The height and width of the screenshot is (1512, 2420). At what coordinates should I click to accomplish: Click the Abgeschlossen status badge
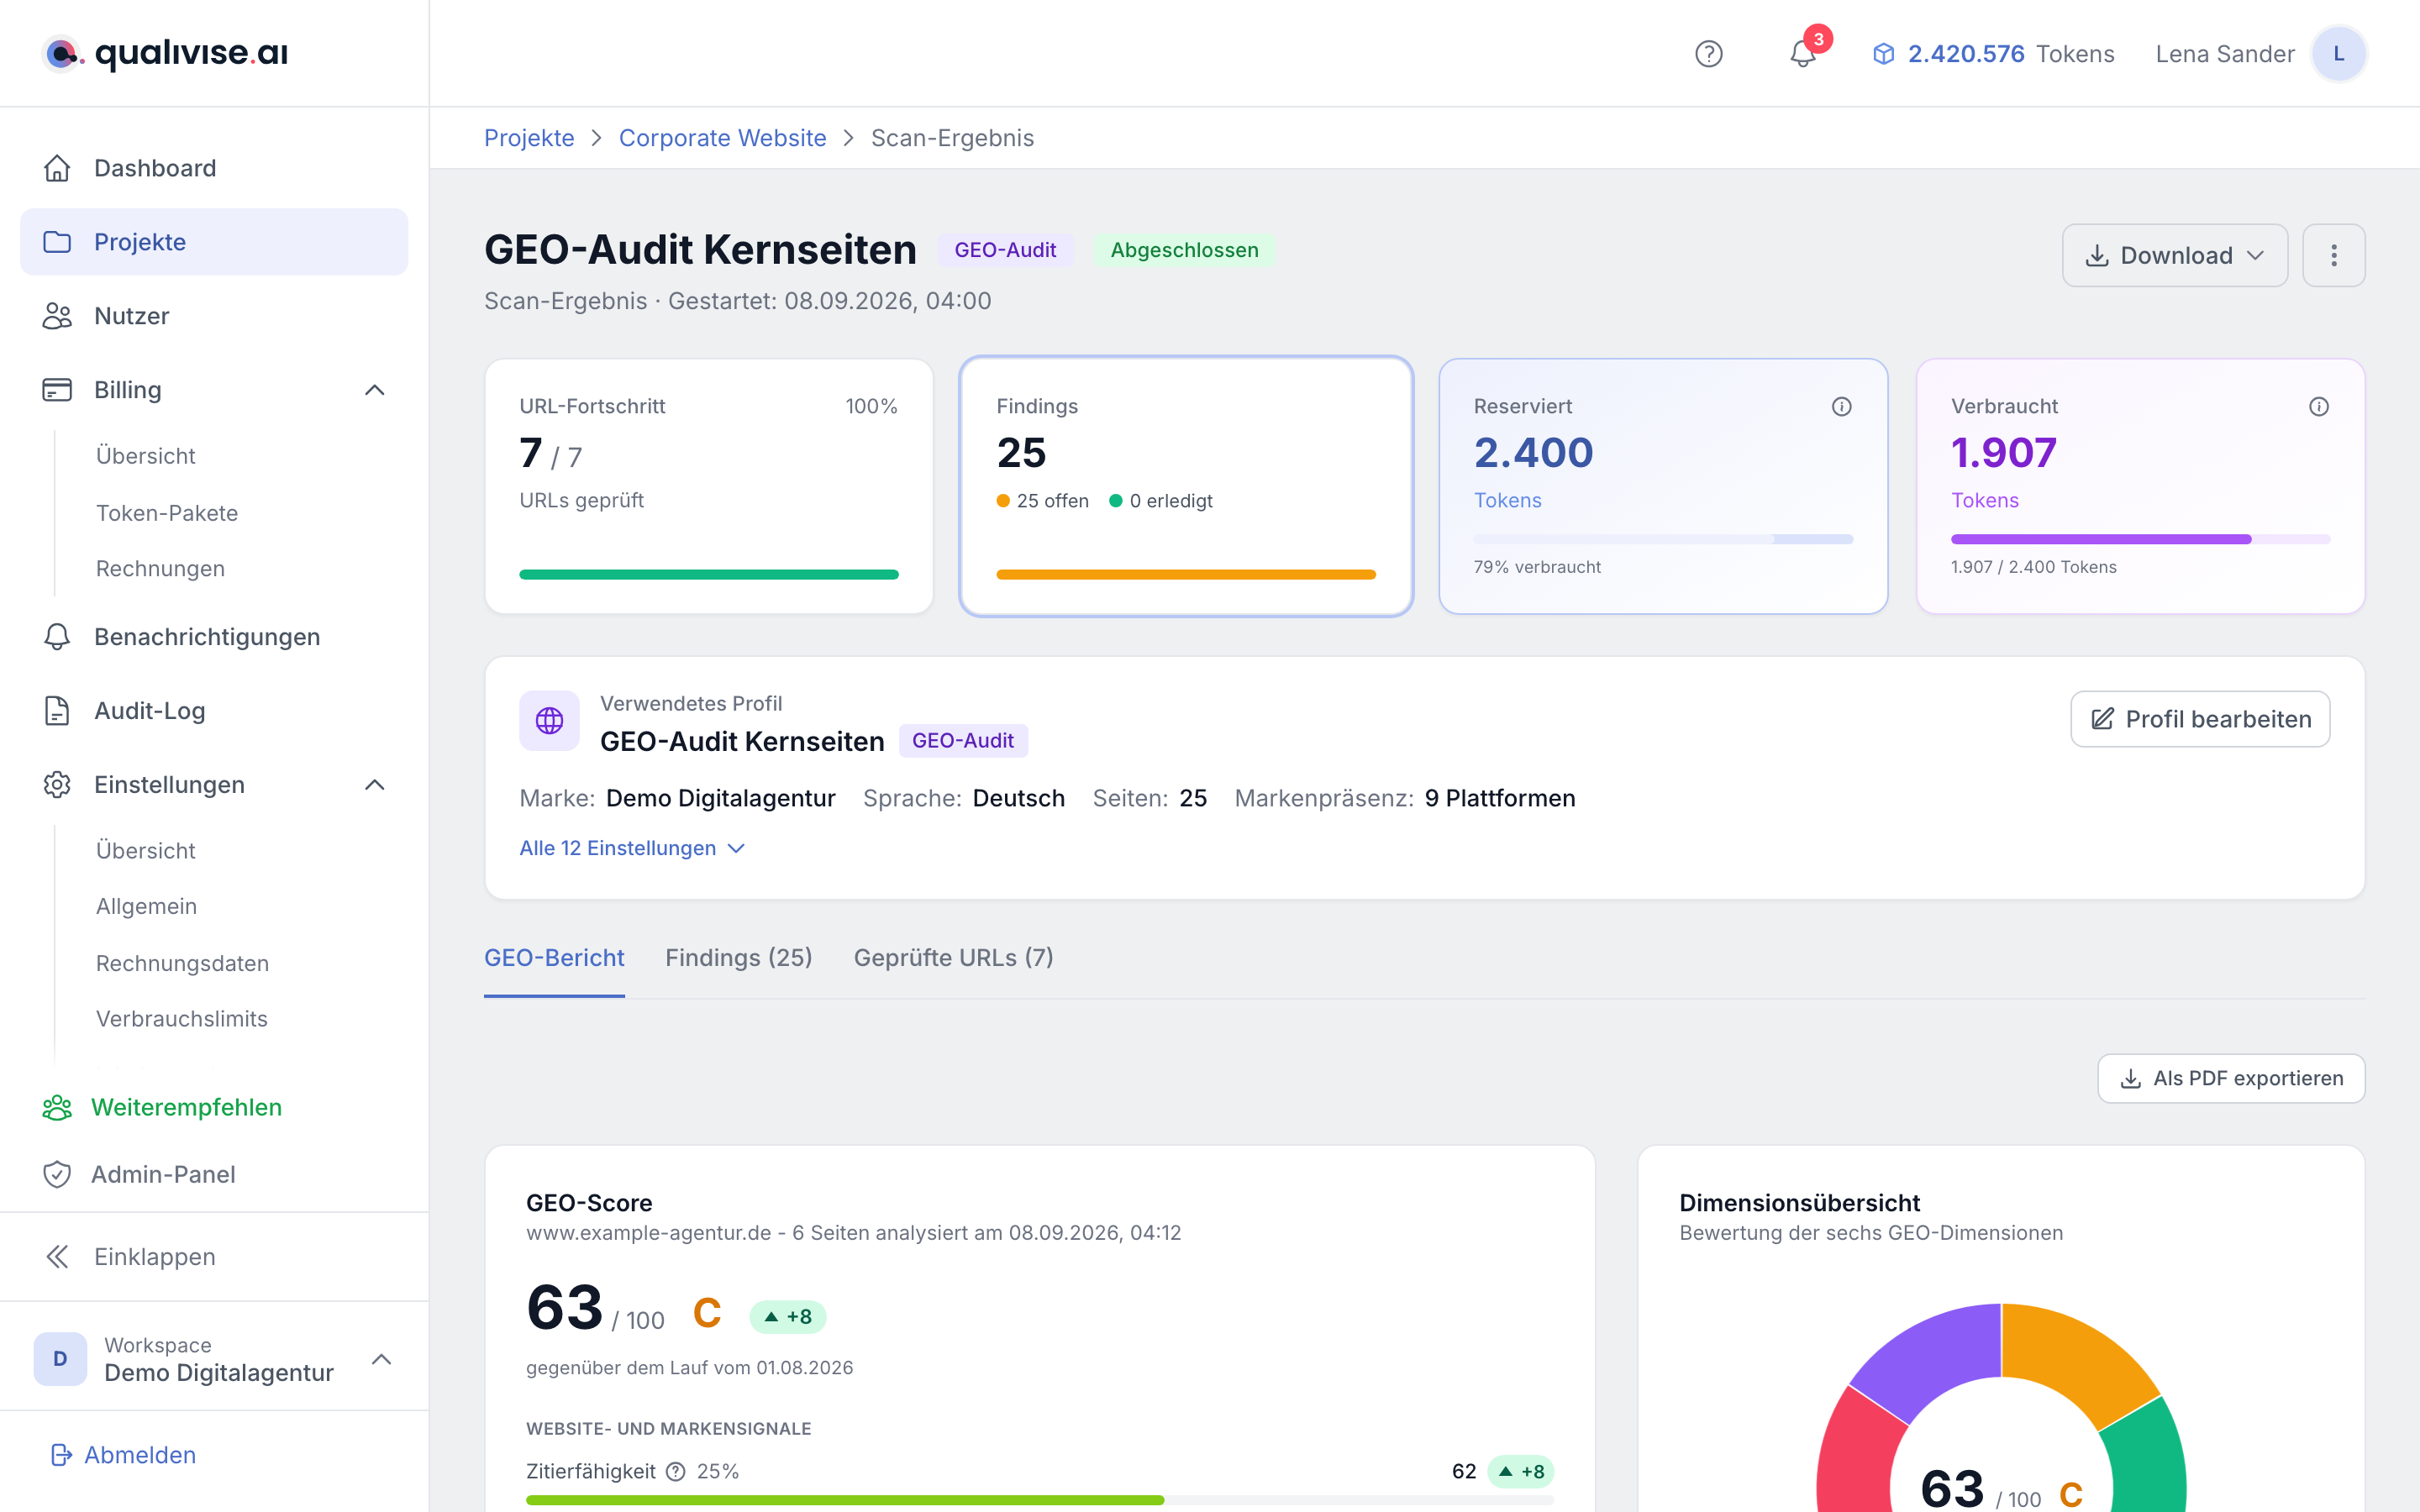coord(1184,250)
